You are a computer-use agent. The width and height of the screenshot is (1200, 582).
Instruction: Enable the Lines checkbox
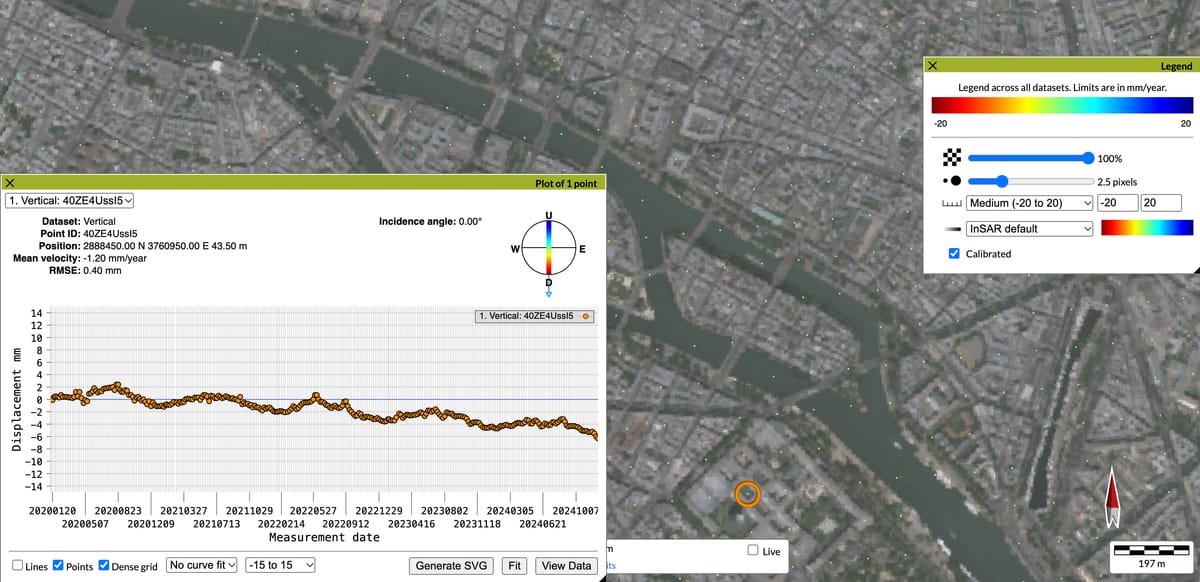pos(18,566)
